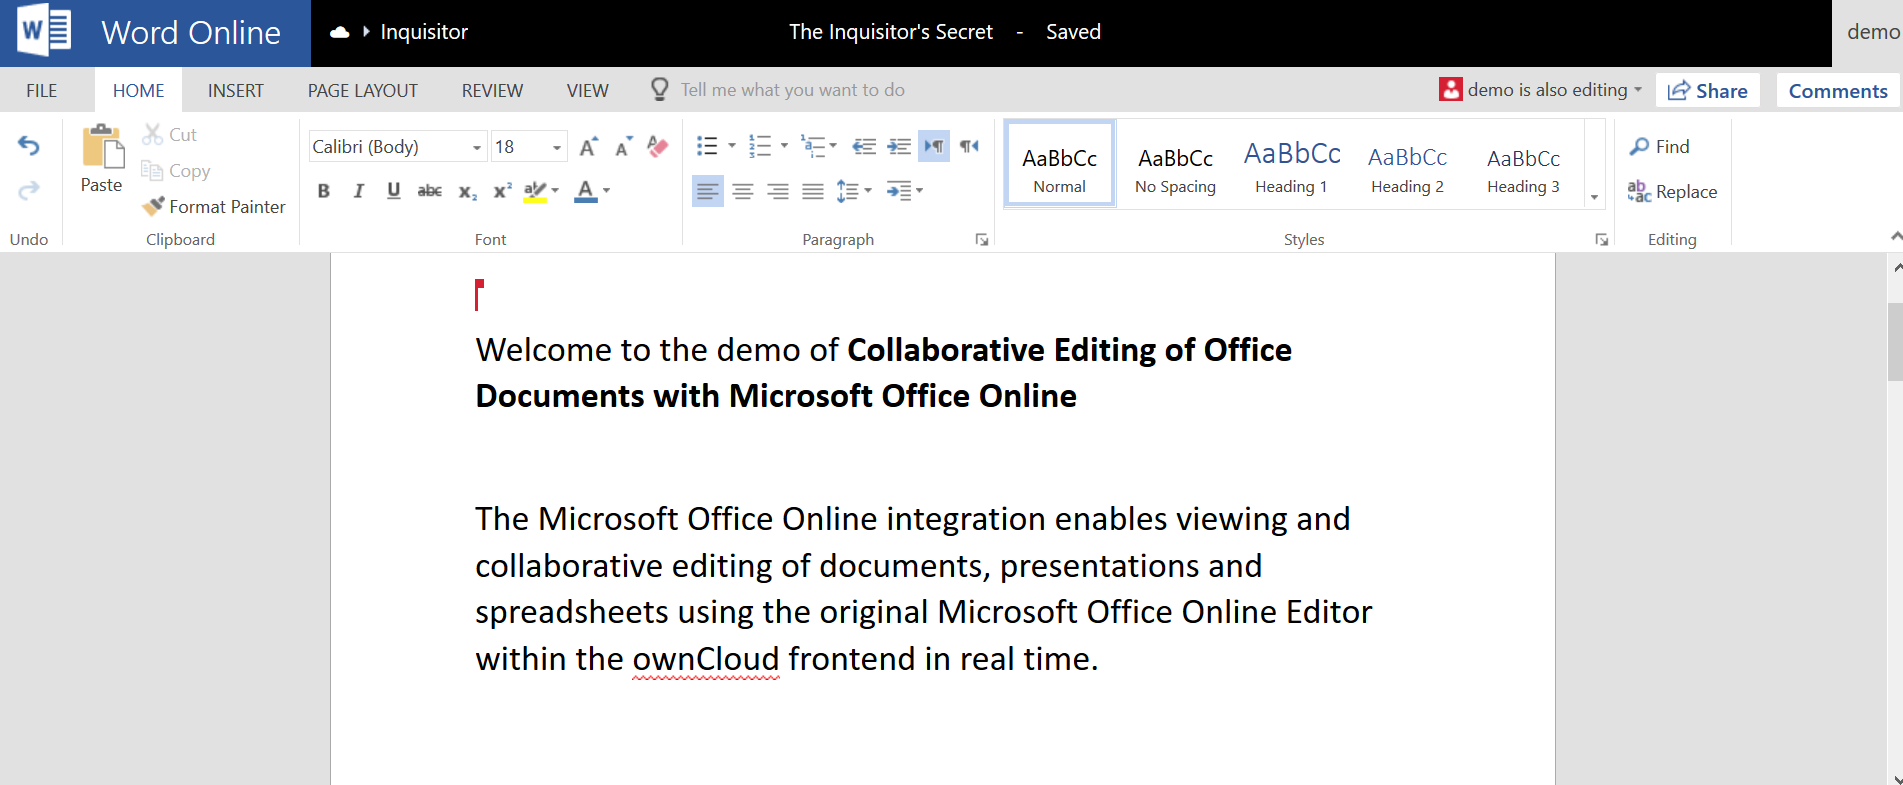This screenshot has width=1903, height=785.
Task: Activate the Format Painter
Action: pyautogui.click(x=214, y=206)
